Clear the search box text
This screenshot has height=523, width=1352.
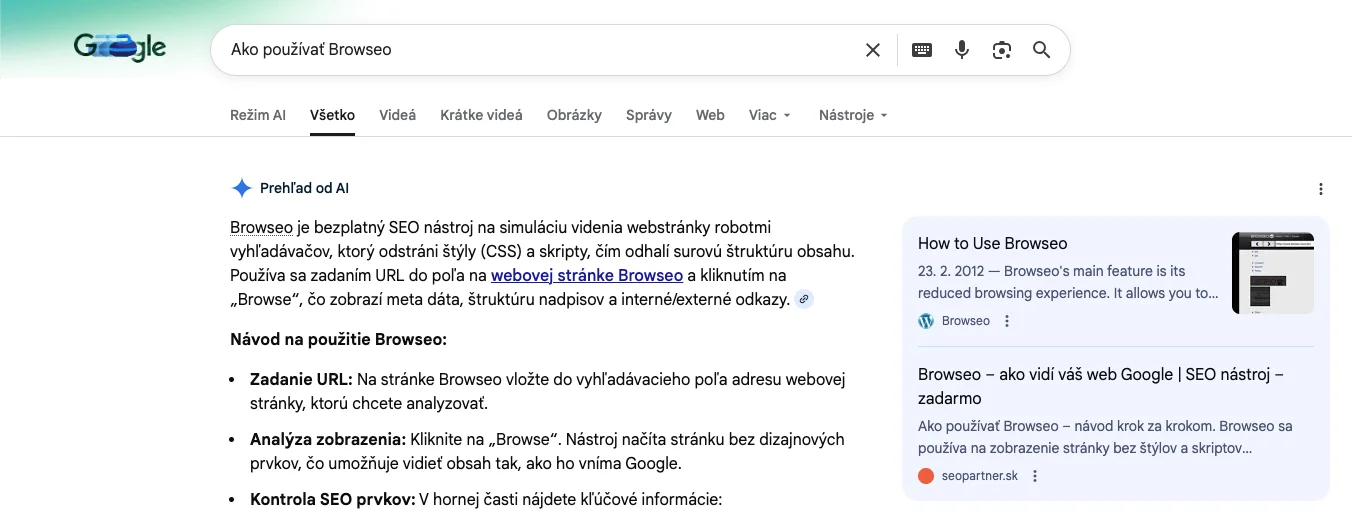click(x=872, y=50)
